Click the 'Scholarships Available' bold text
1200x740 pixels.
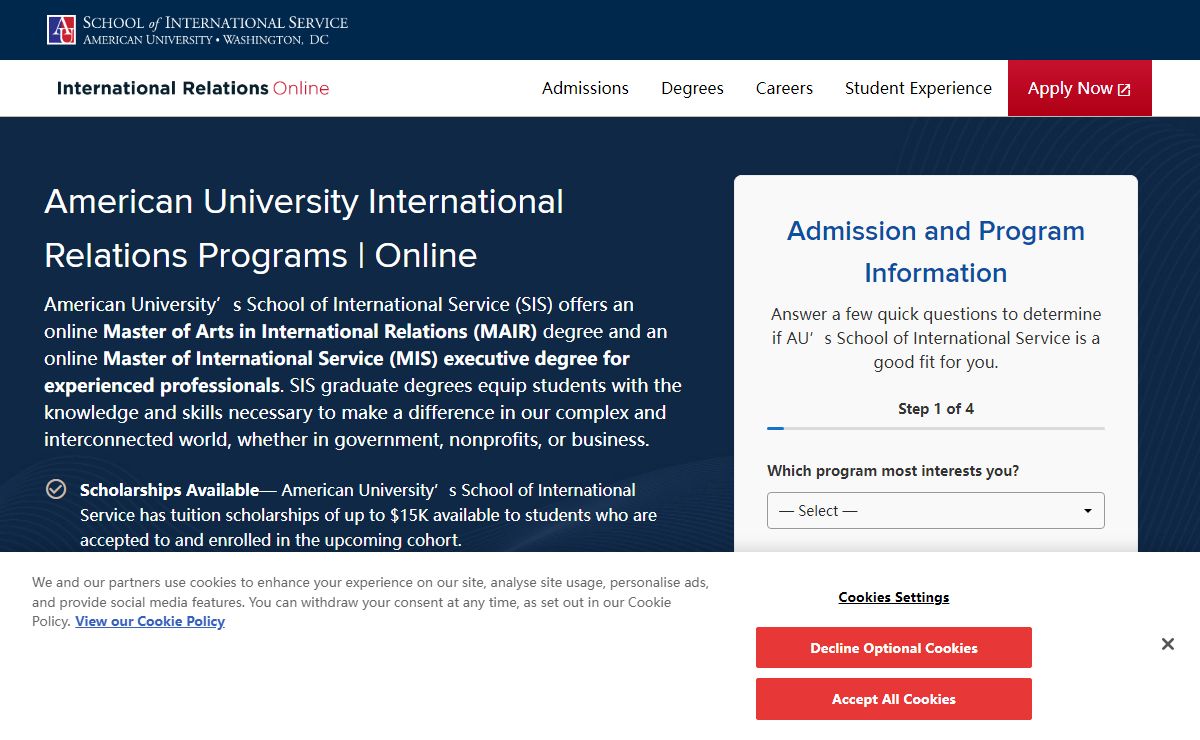169,490
